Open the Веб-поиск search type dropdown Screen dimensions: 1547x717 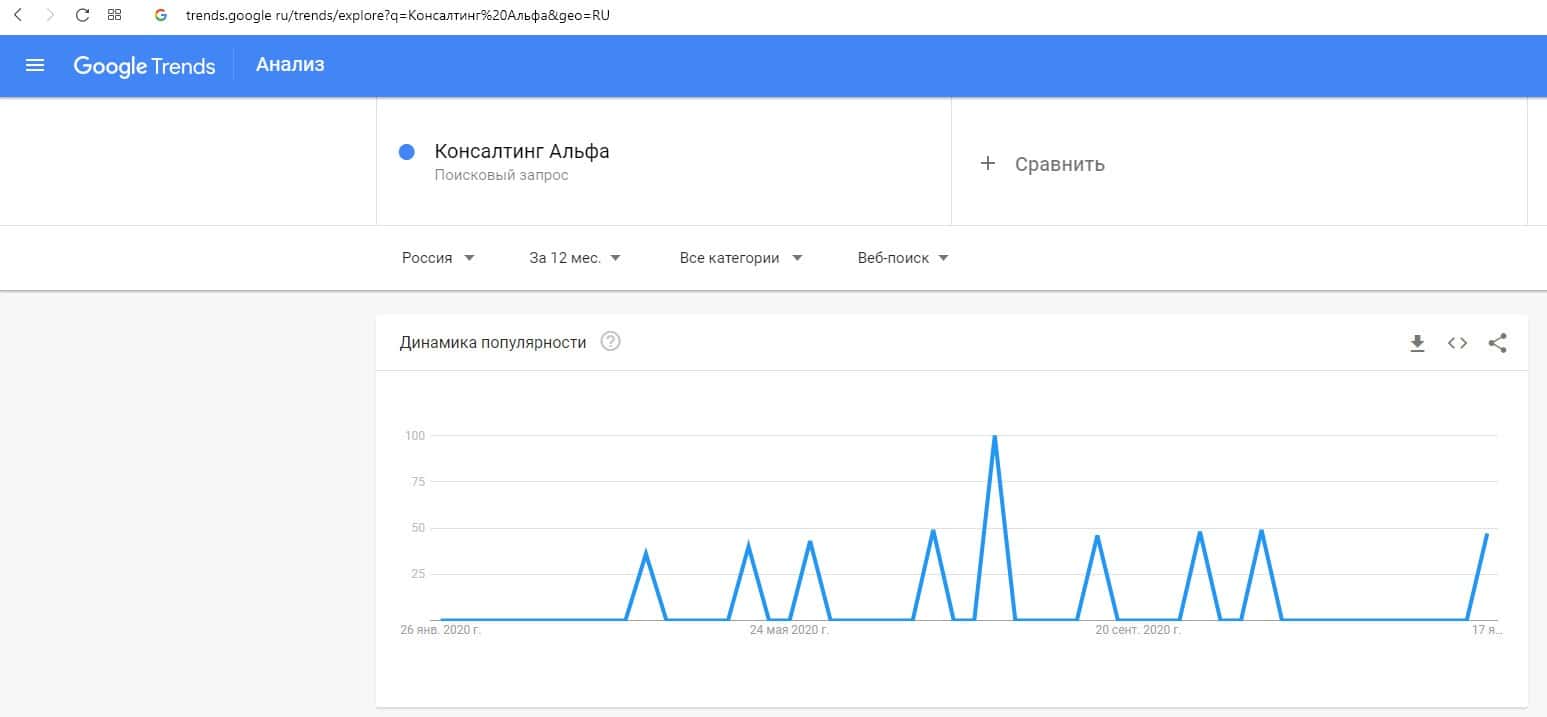[903, 258]
